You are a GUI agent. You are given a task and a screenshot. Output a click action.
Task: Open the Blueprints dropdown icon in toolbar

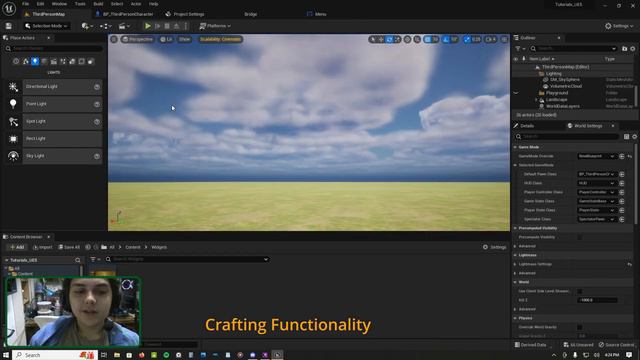[105, 26]
